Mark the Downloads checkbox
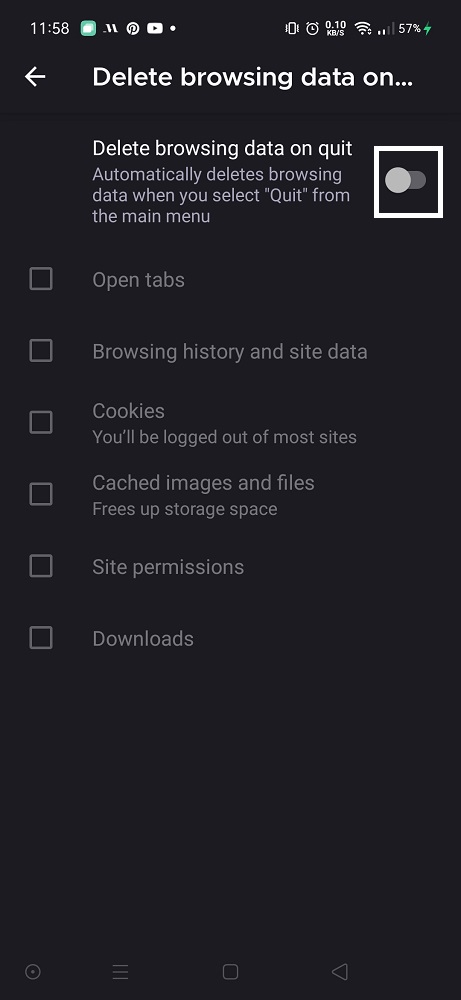461x1000 pixels. click(x=41, y=638)
